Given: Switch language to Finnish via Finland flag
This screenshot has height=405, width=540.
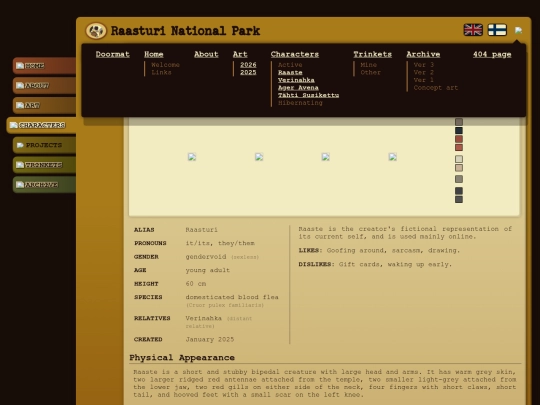Looking at the screenshot, I should pos(497,30).
